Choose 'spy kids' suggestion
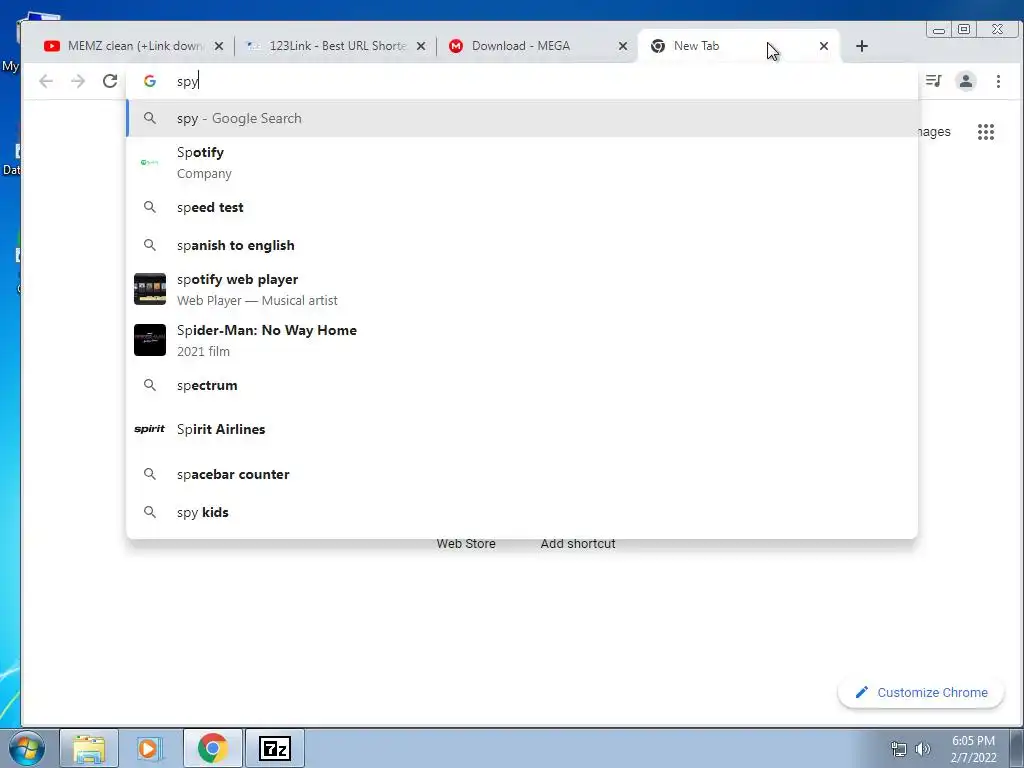The width and height of the screenshot is (1024, 768). click(522, 512)
